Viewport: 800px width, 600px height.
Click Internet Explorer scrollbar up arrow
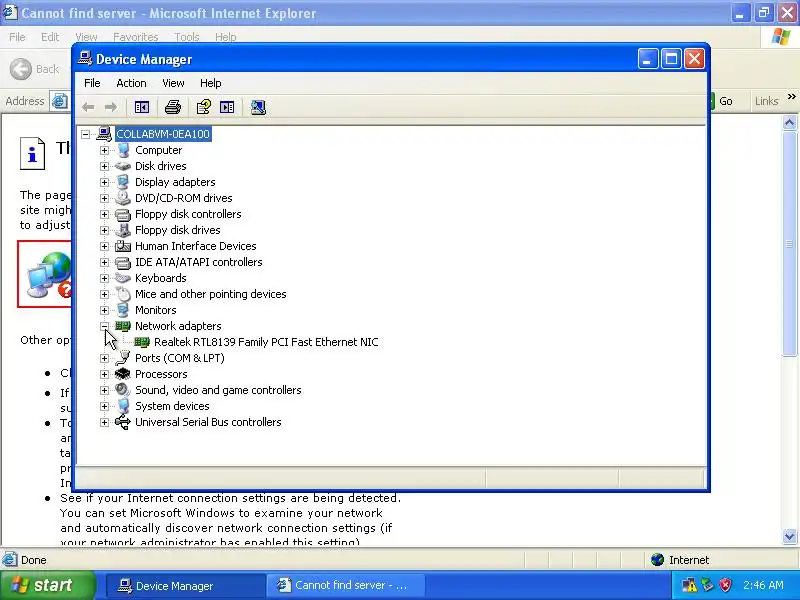point(789,122)
